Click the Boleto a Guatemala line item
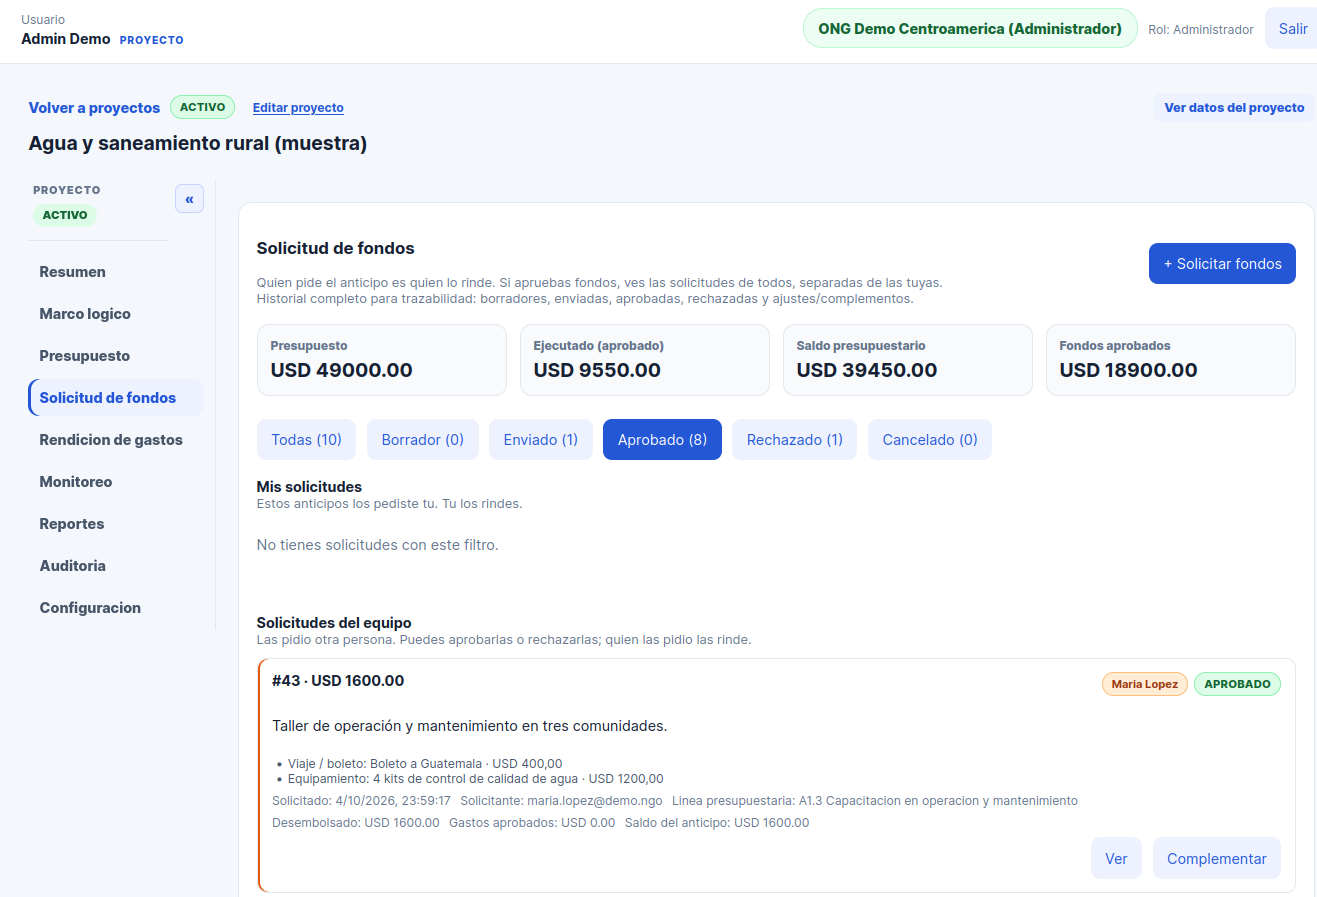1317x897 pixels. tap(425, 764)
